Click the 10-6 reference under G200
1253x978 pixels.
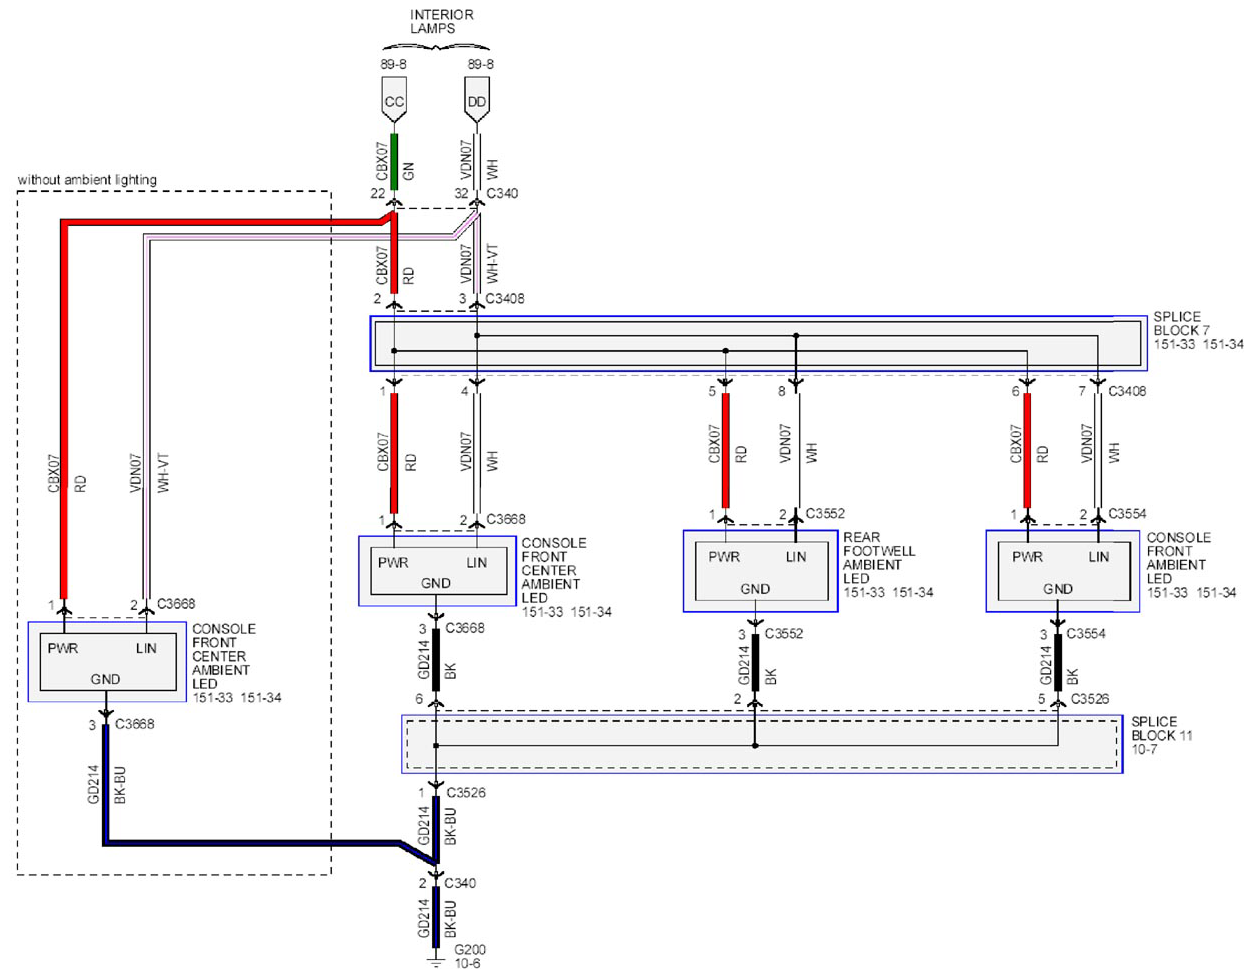click(467, 964)
